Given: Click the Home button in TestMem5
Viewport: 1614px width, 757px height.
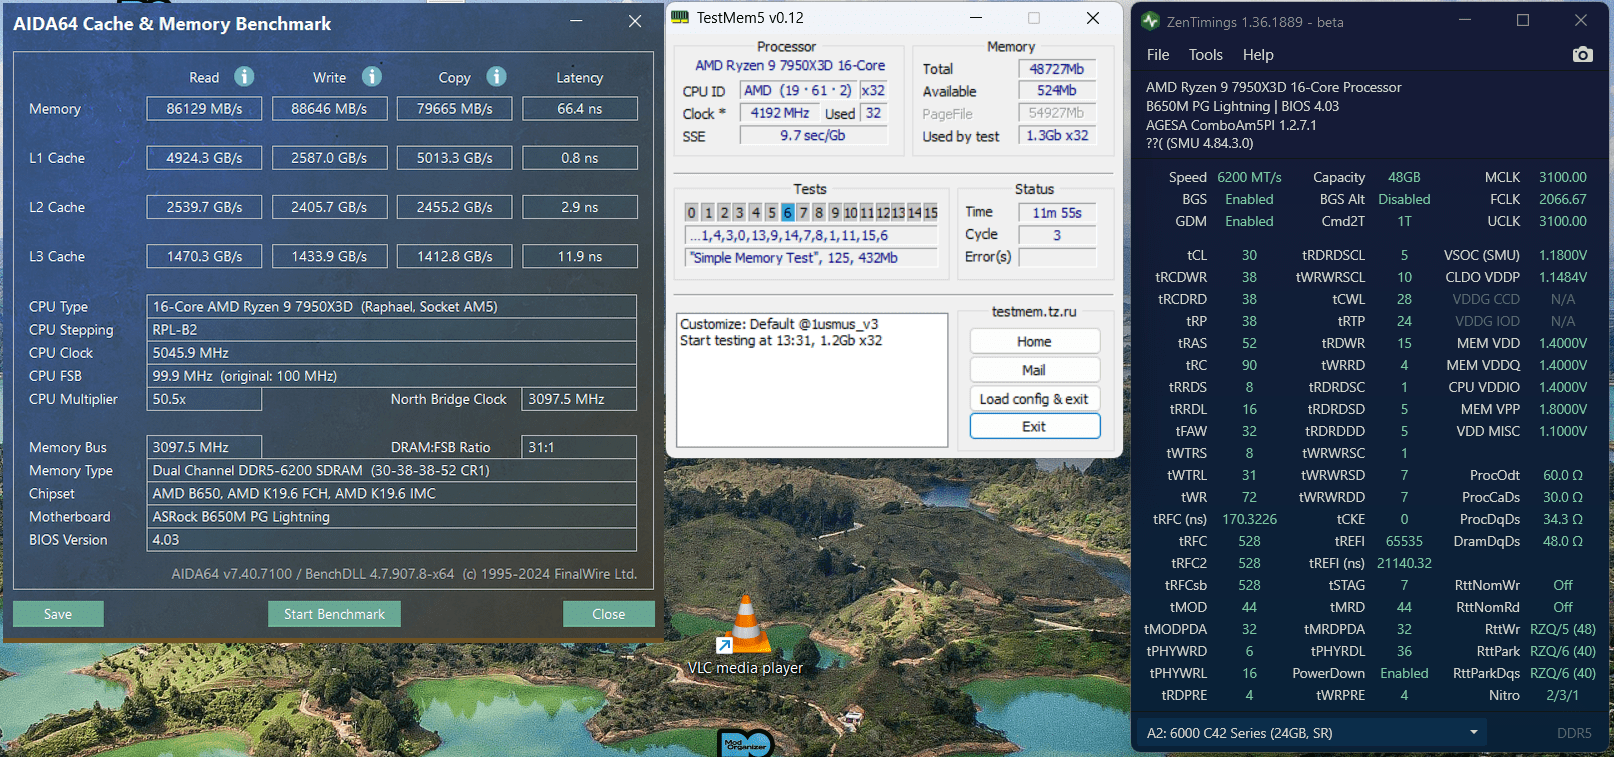Looking at the screenshot, I should coord(1034,342).
